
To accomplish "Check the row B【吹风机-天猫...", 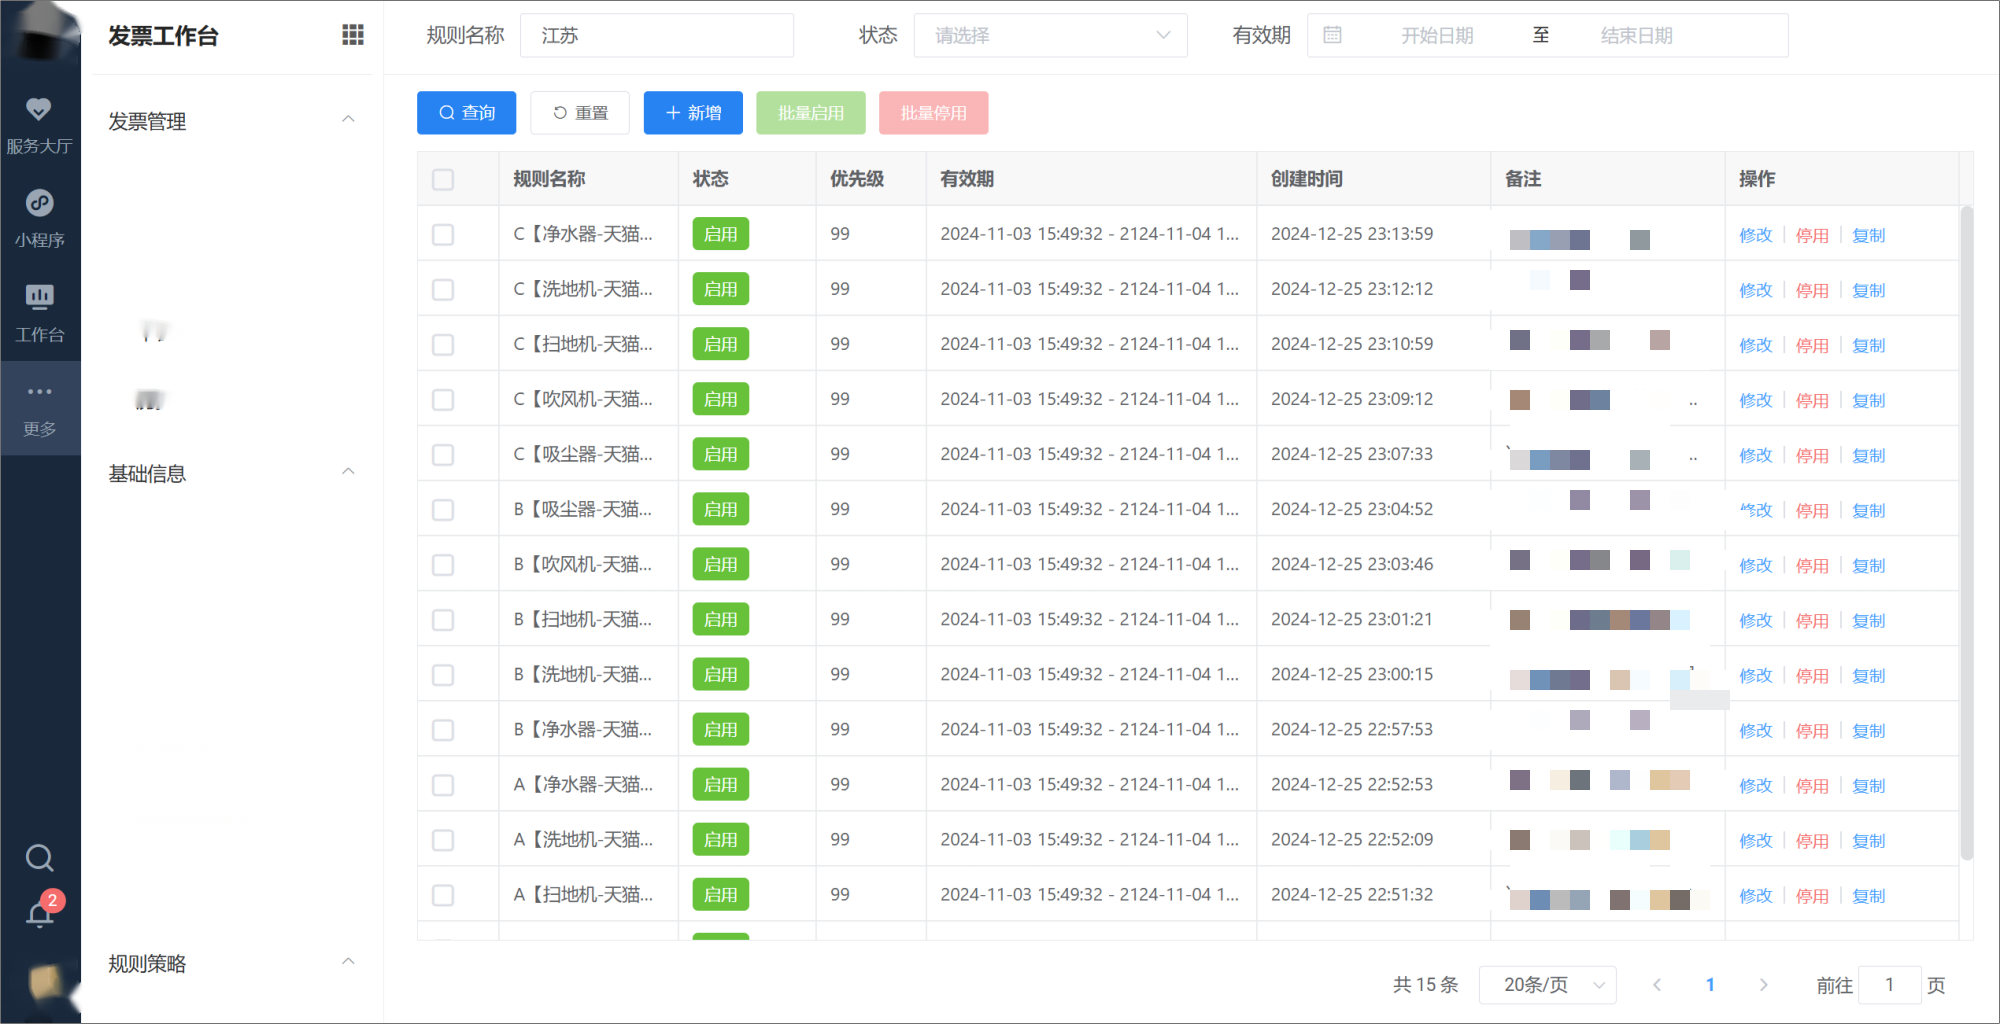I will 443,565.
